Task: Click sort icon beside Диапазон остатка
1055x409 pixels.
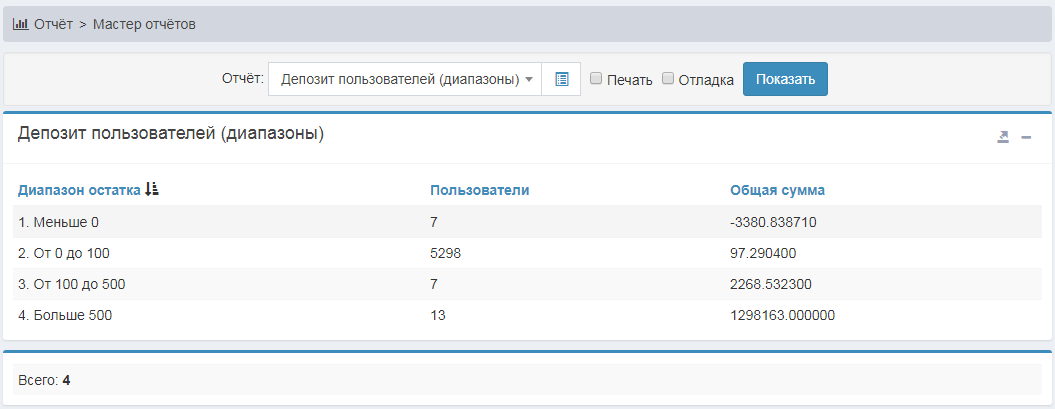Action: (x=152, y=189)
